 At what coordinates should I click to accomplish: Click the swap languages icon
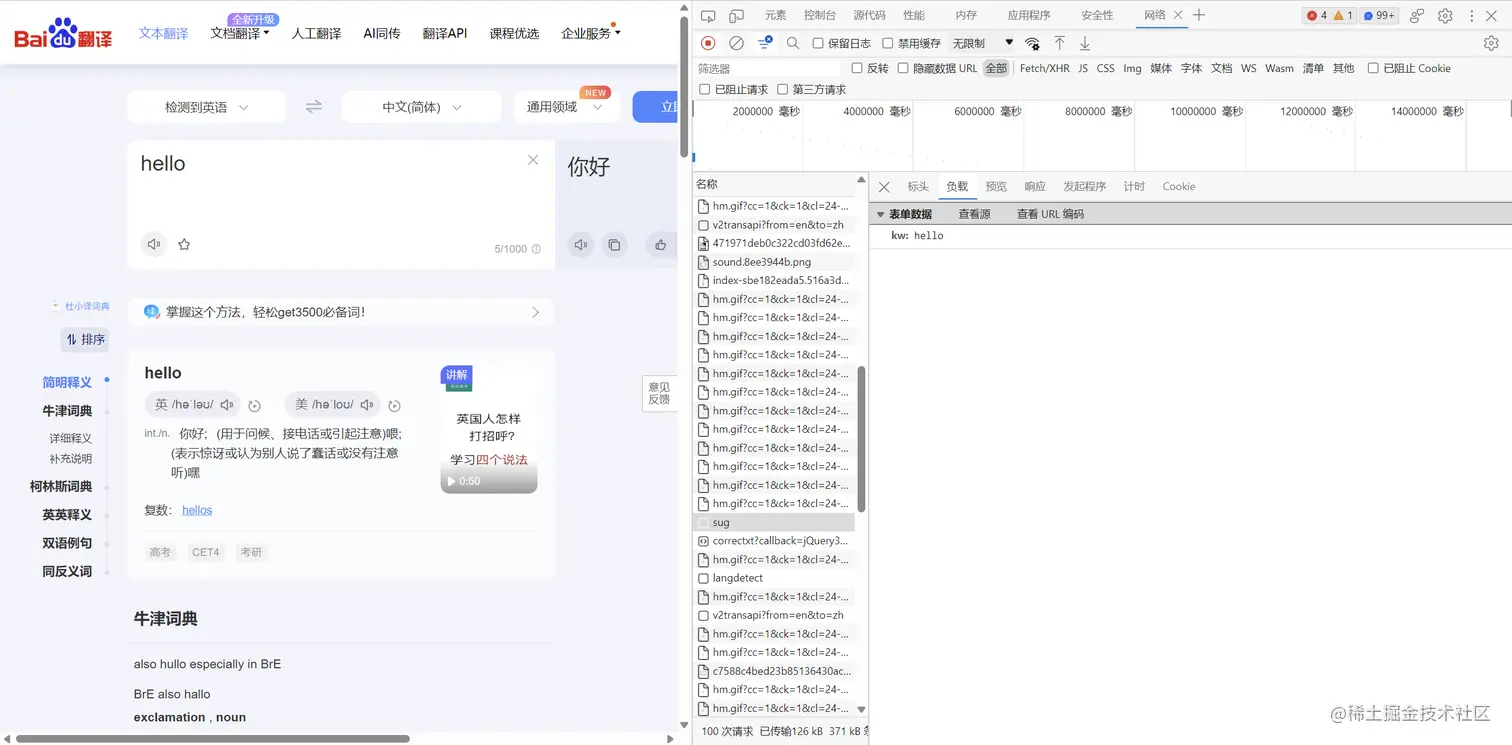(x=313, y=106)
